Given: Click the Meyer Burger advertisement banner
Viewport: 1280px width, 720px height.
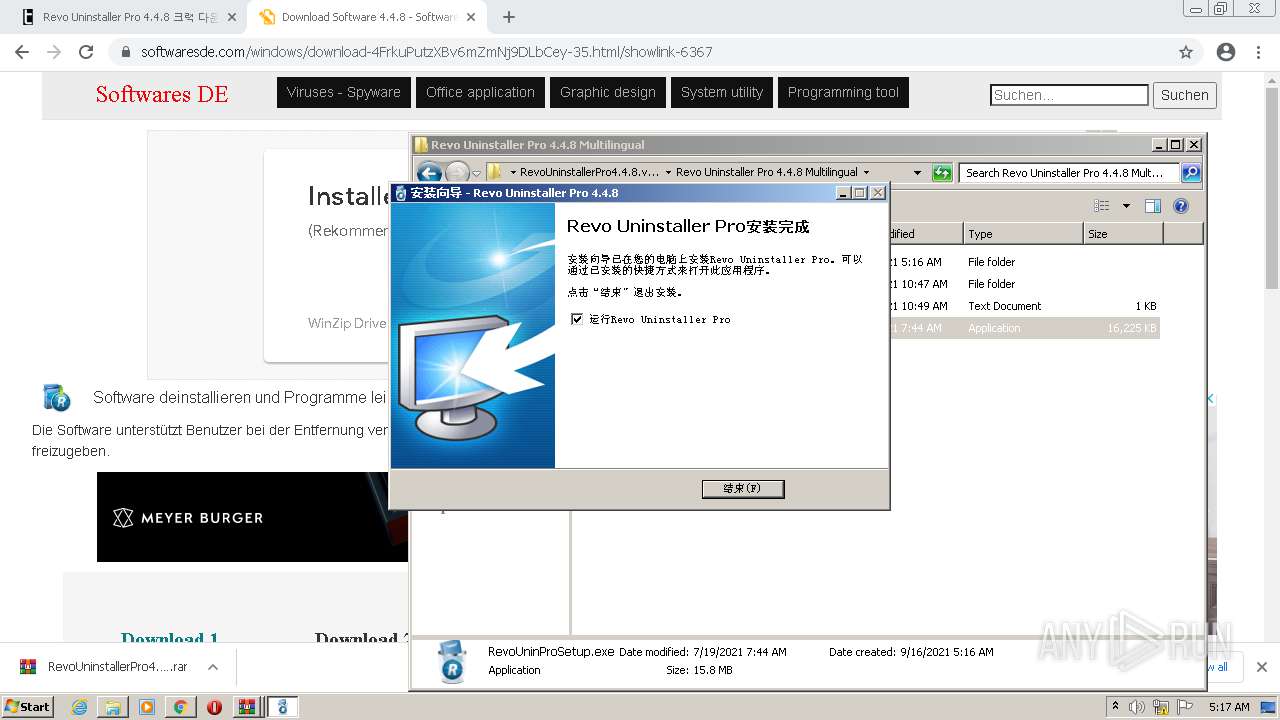Looking at the screenshot, I should pyautogui.click(x=252, y=517).
